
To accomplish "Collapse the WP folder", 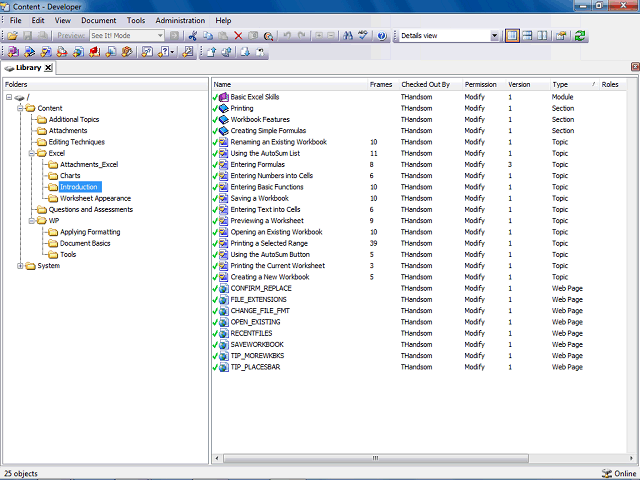I will 31,221.
